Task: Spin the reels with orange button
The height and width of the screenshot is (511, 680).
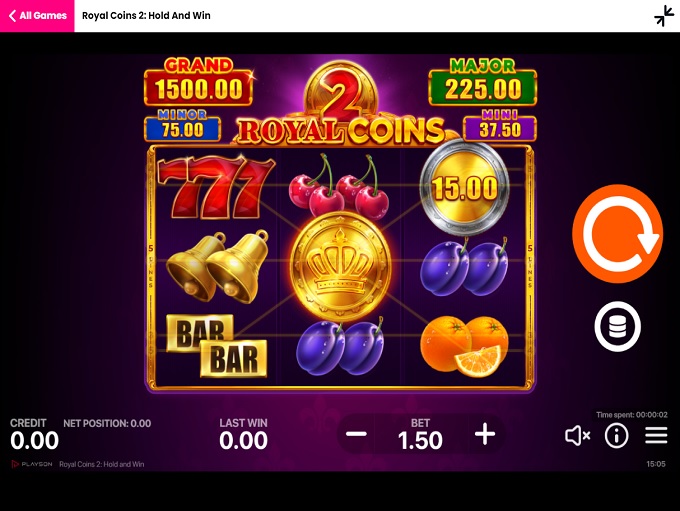Action: (x=617, y=234)
